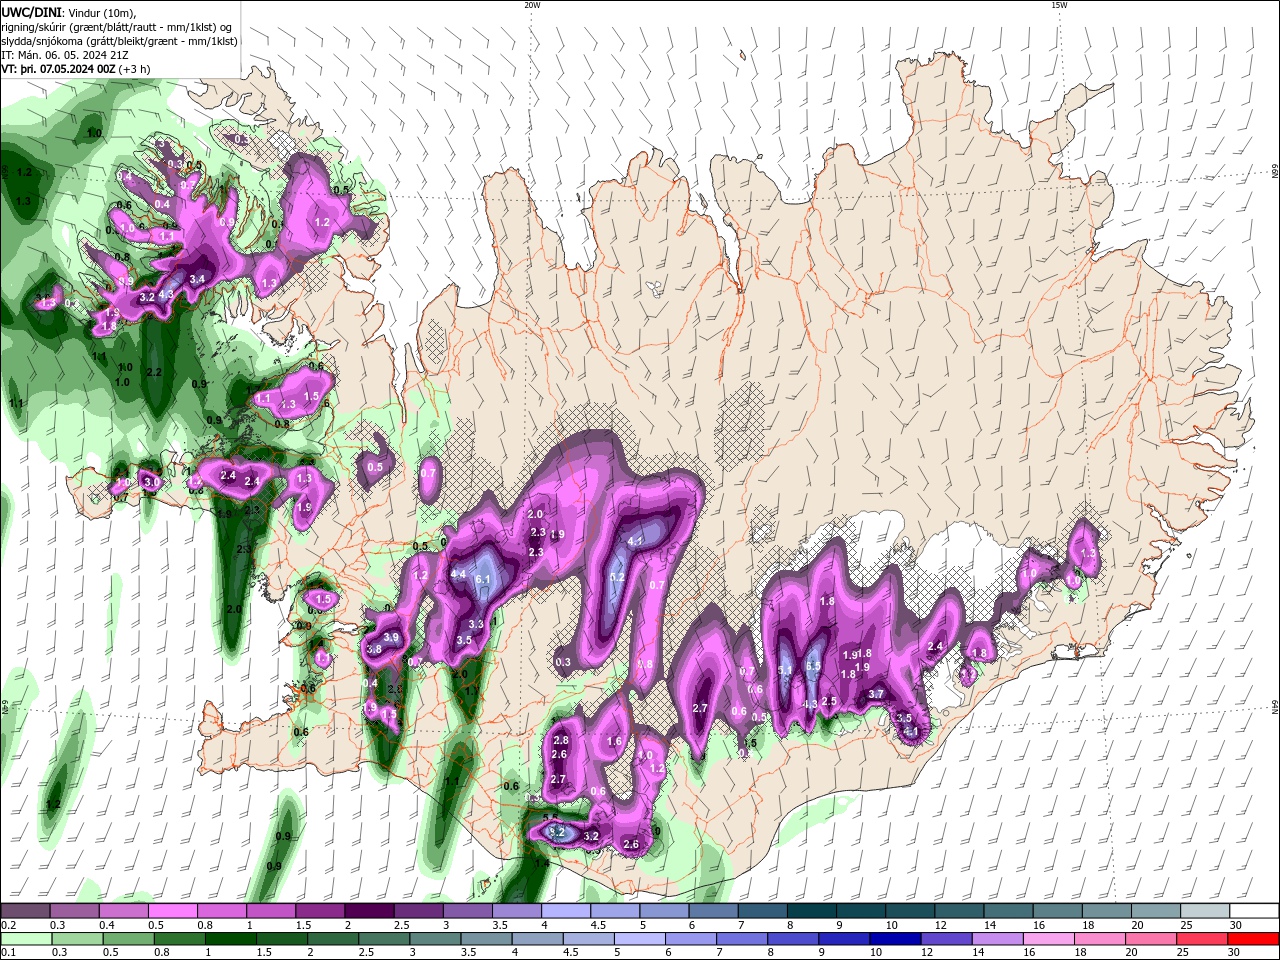Pick upper legend swatch between 4 and 4.5
Viewport: 1280px width, 960px height.
pyautogui.click(x=566, y=911)
